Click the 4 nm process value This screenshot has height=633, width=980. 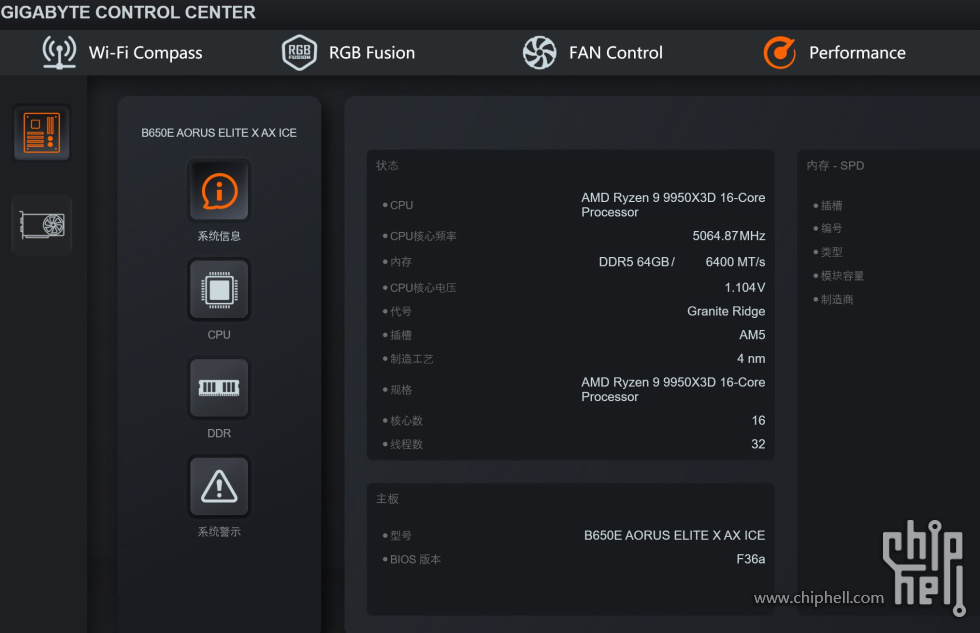click(x=751, y=359)
